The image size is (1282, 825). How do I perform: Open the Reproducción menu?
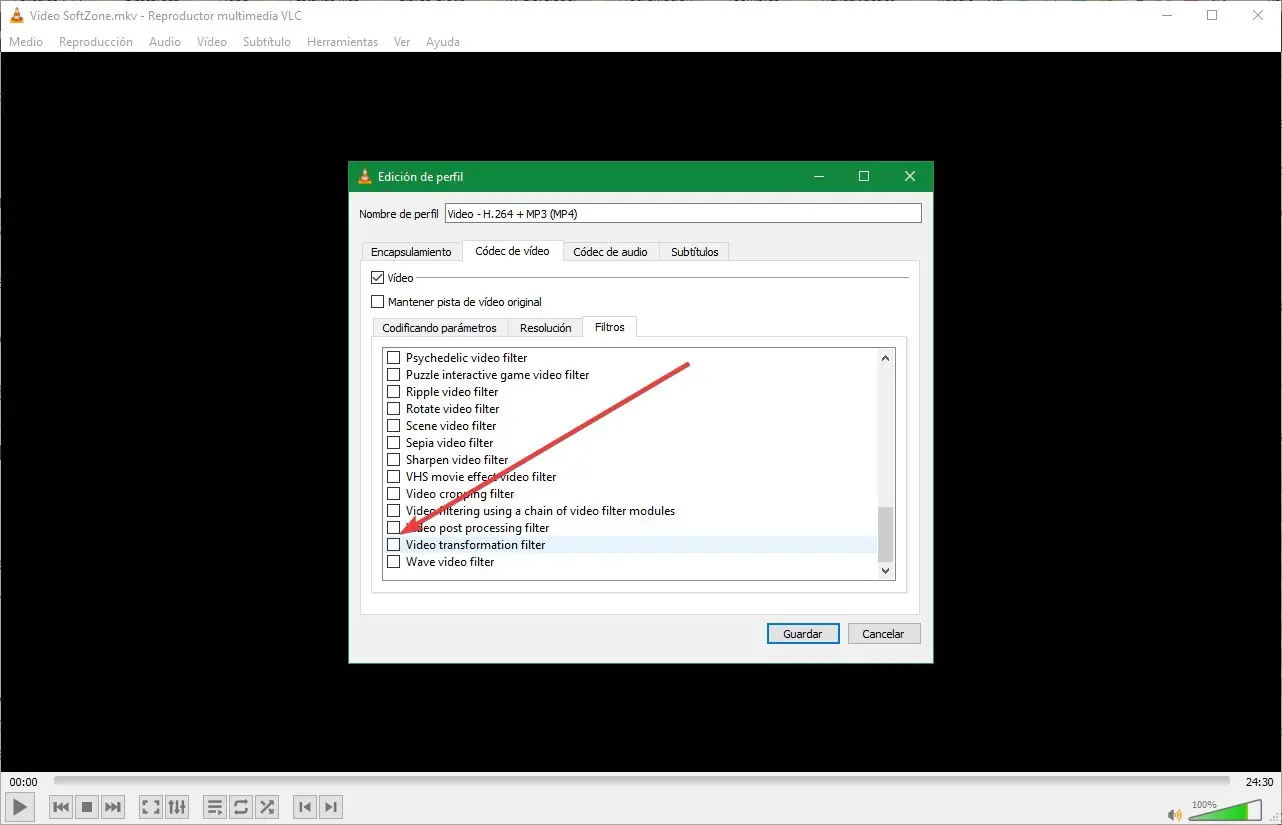point(96,42)
